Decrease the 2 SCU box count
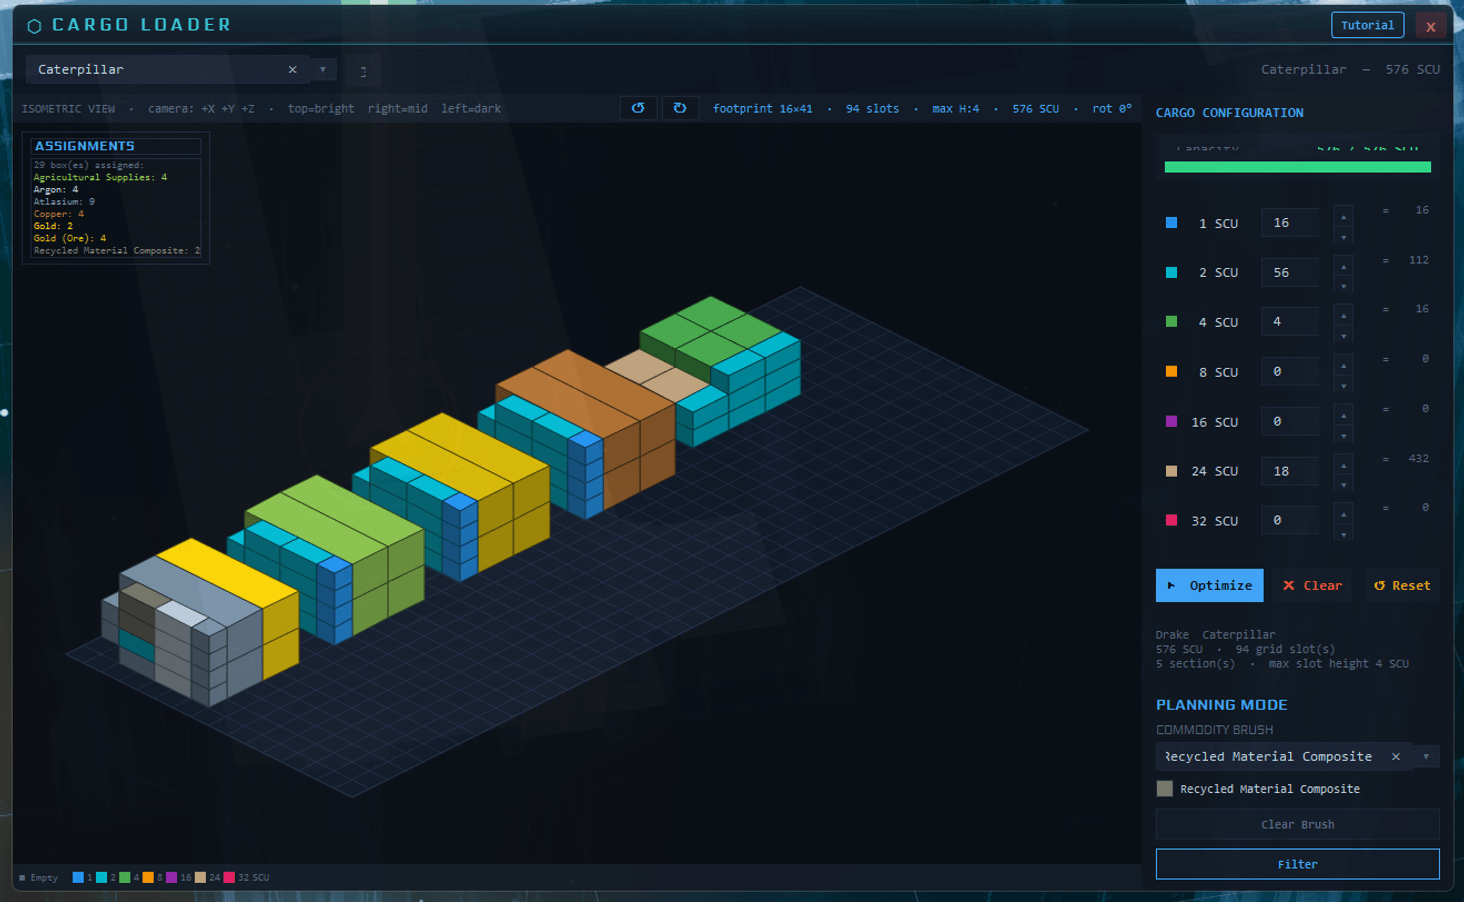Image resolution: width=1464 pixels, height=902 pixels. 1344,286
